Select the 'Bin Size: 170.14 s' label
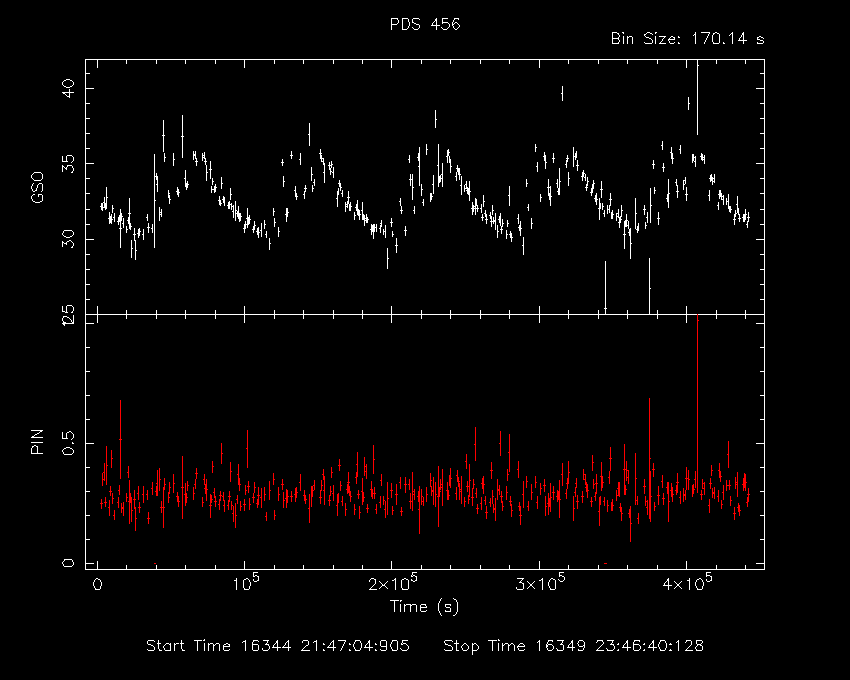This screenshot has width=850, height=680. 687,39
